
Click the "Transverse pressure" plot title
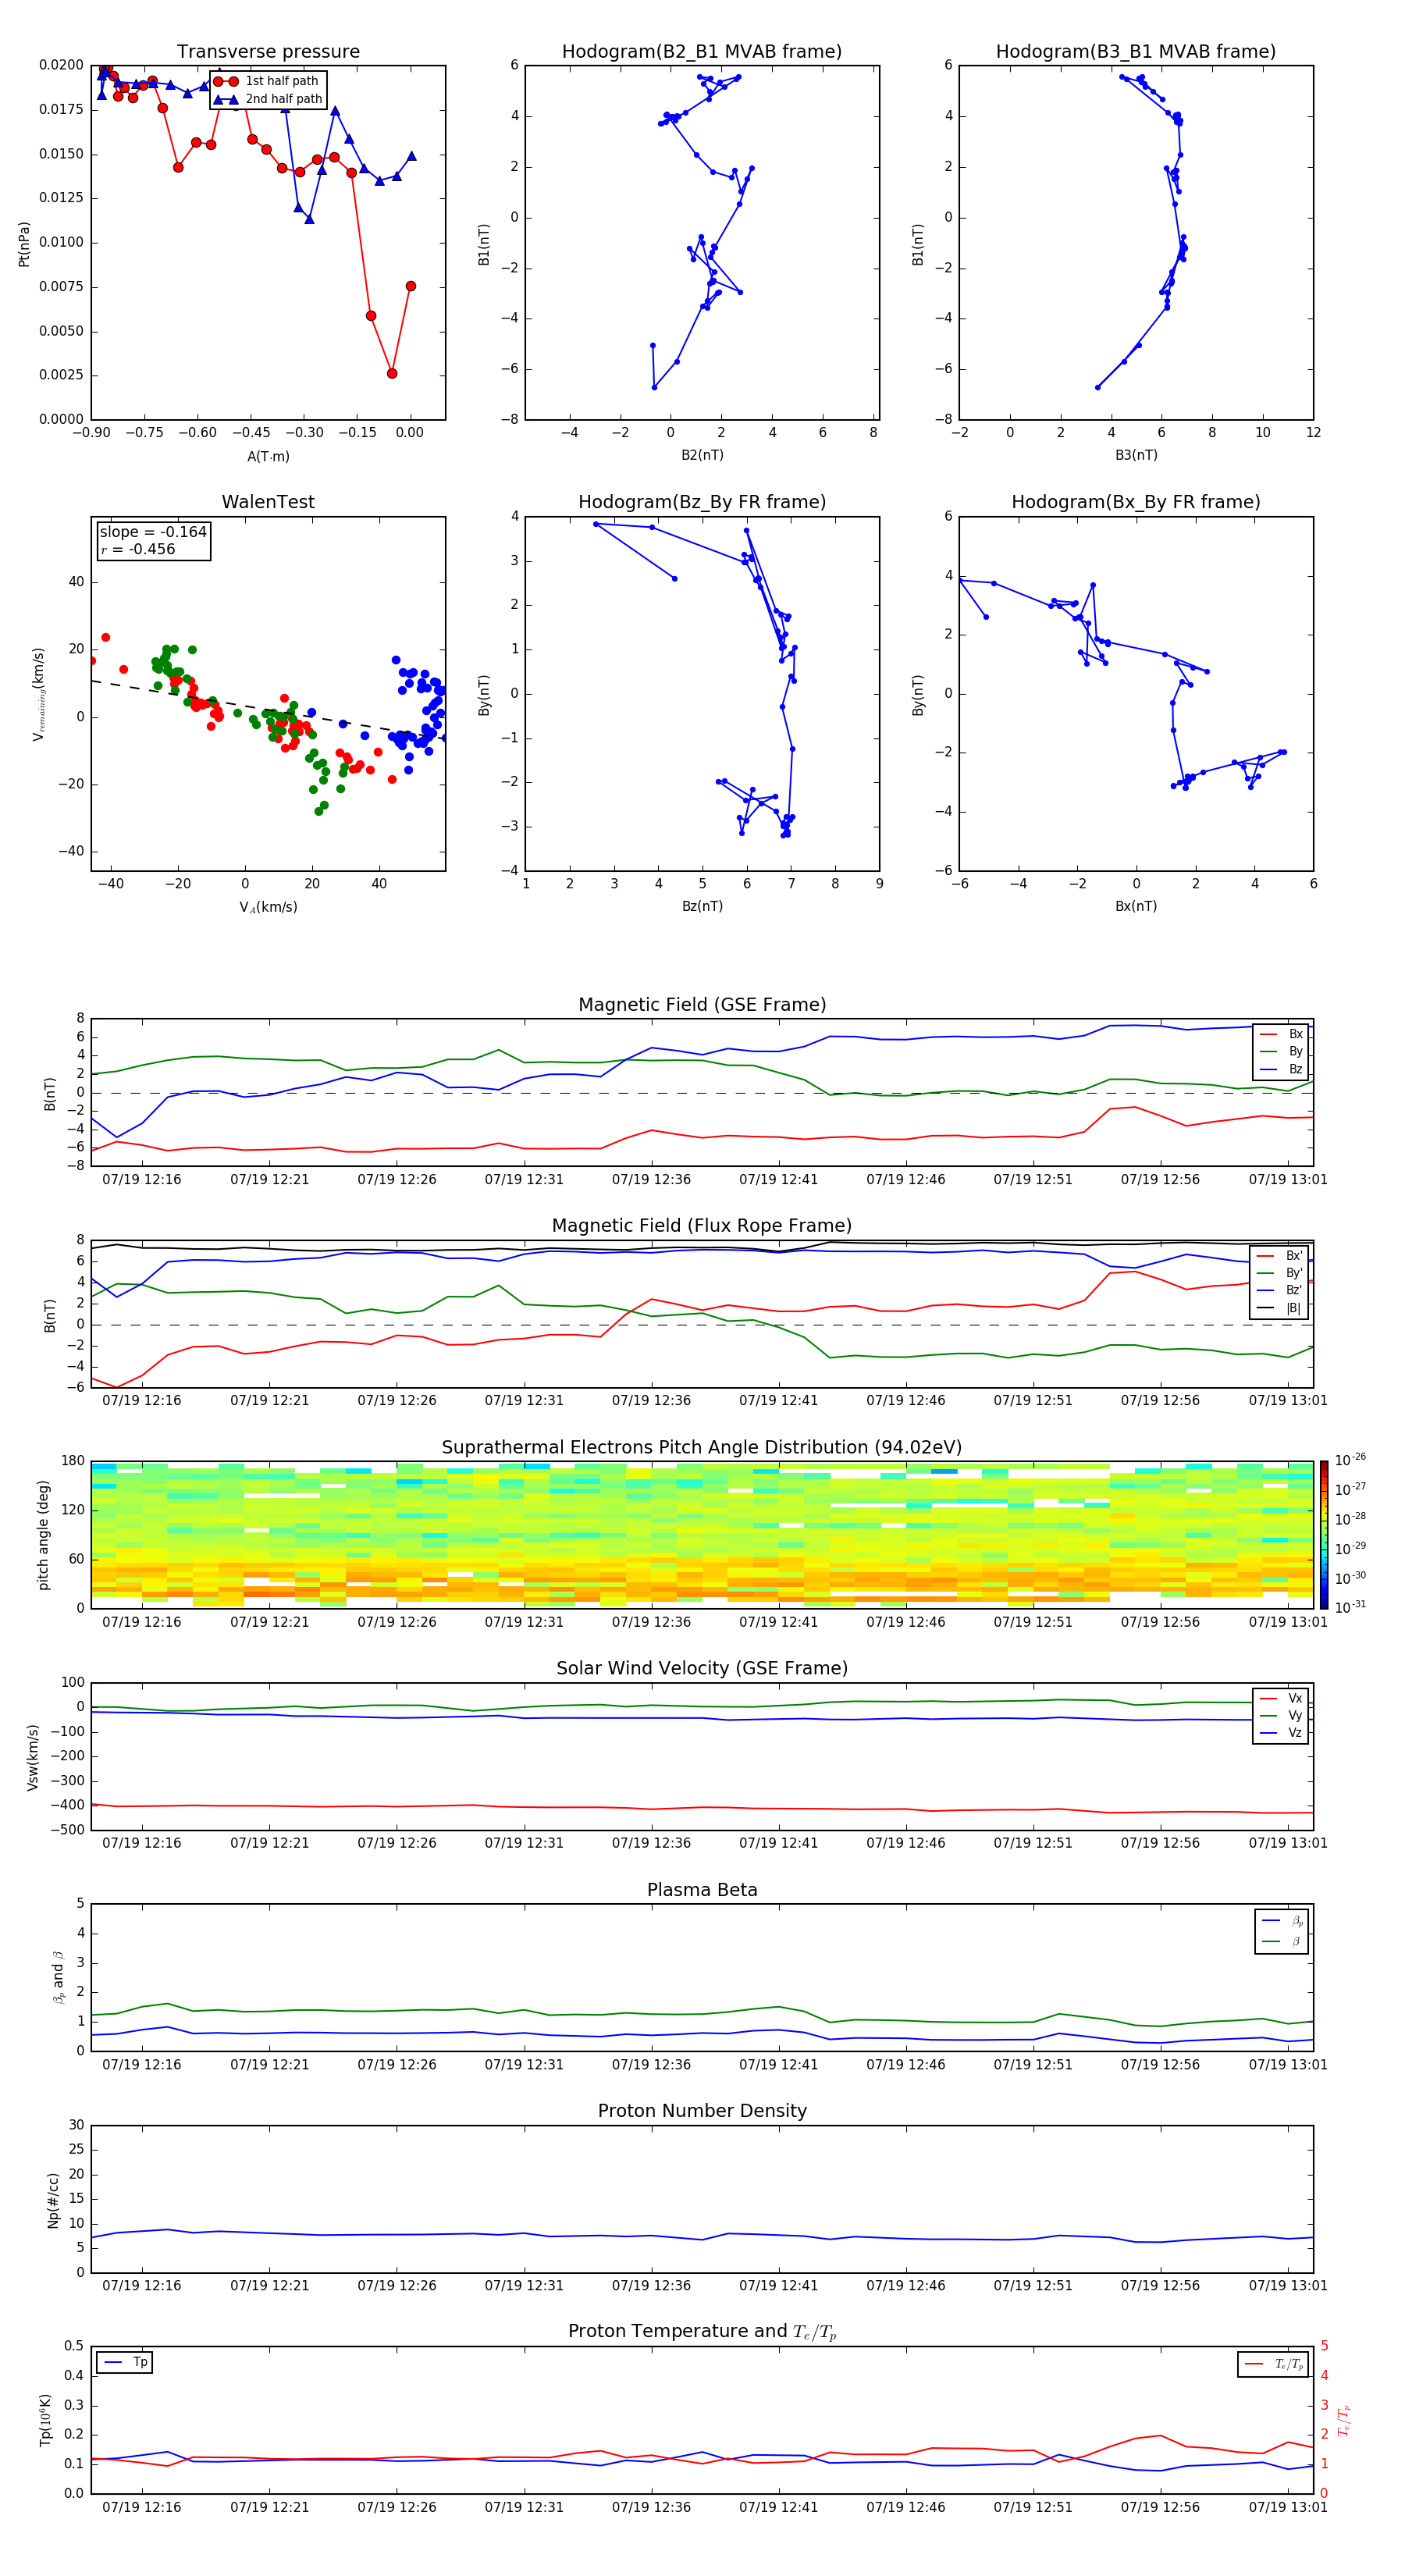coord(268,52)
